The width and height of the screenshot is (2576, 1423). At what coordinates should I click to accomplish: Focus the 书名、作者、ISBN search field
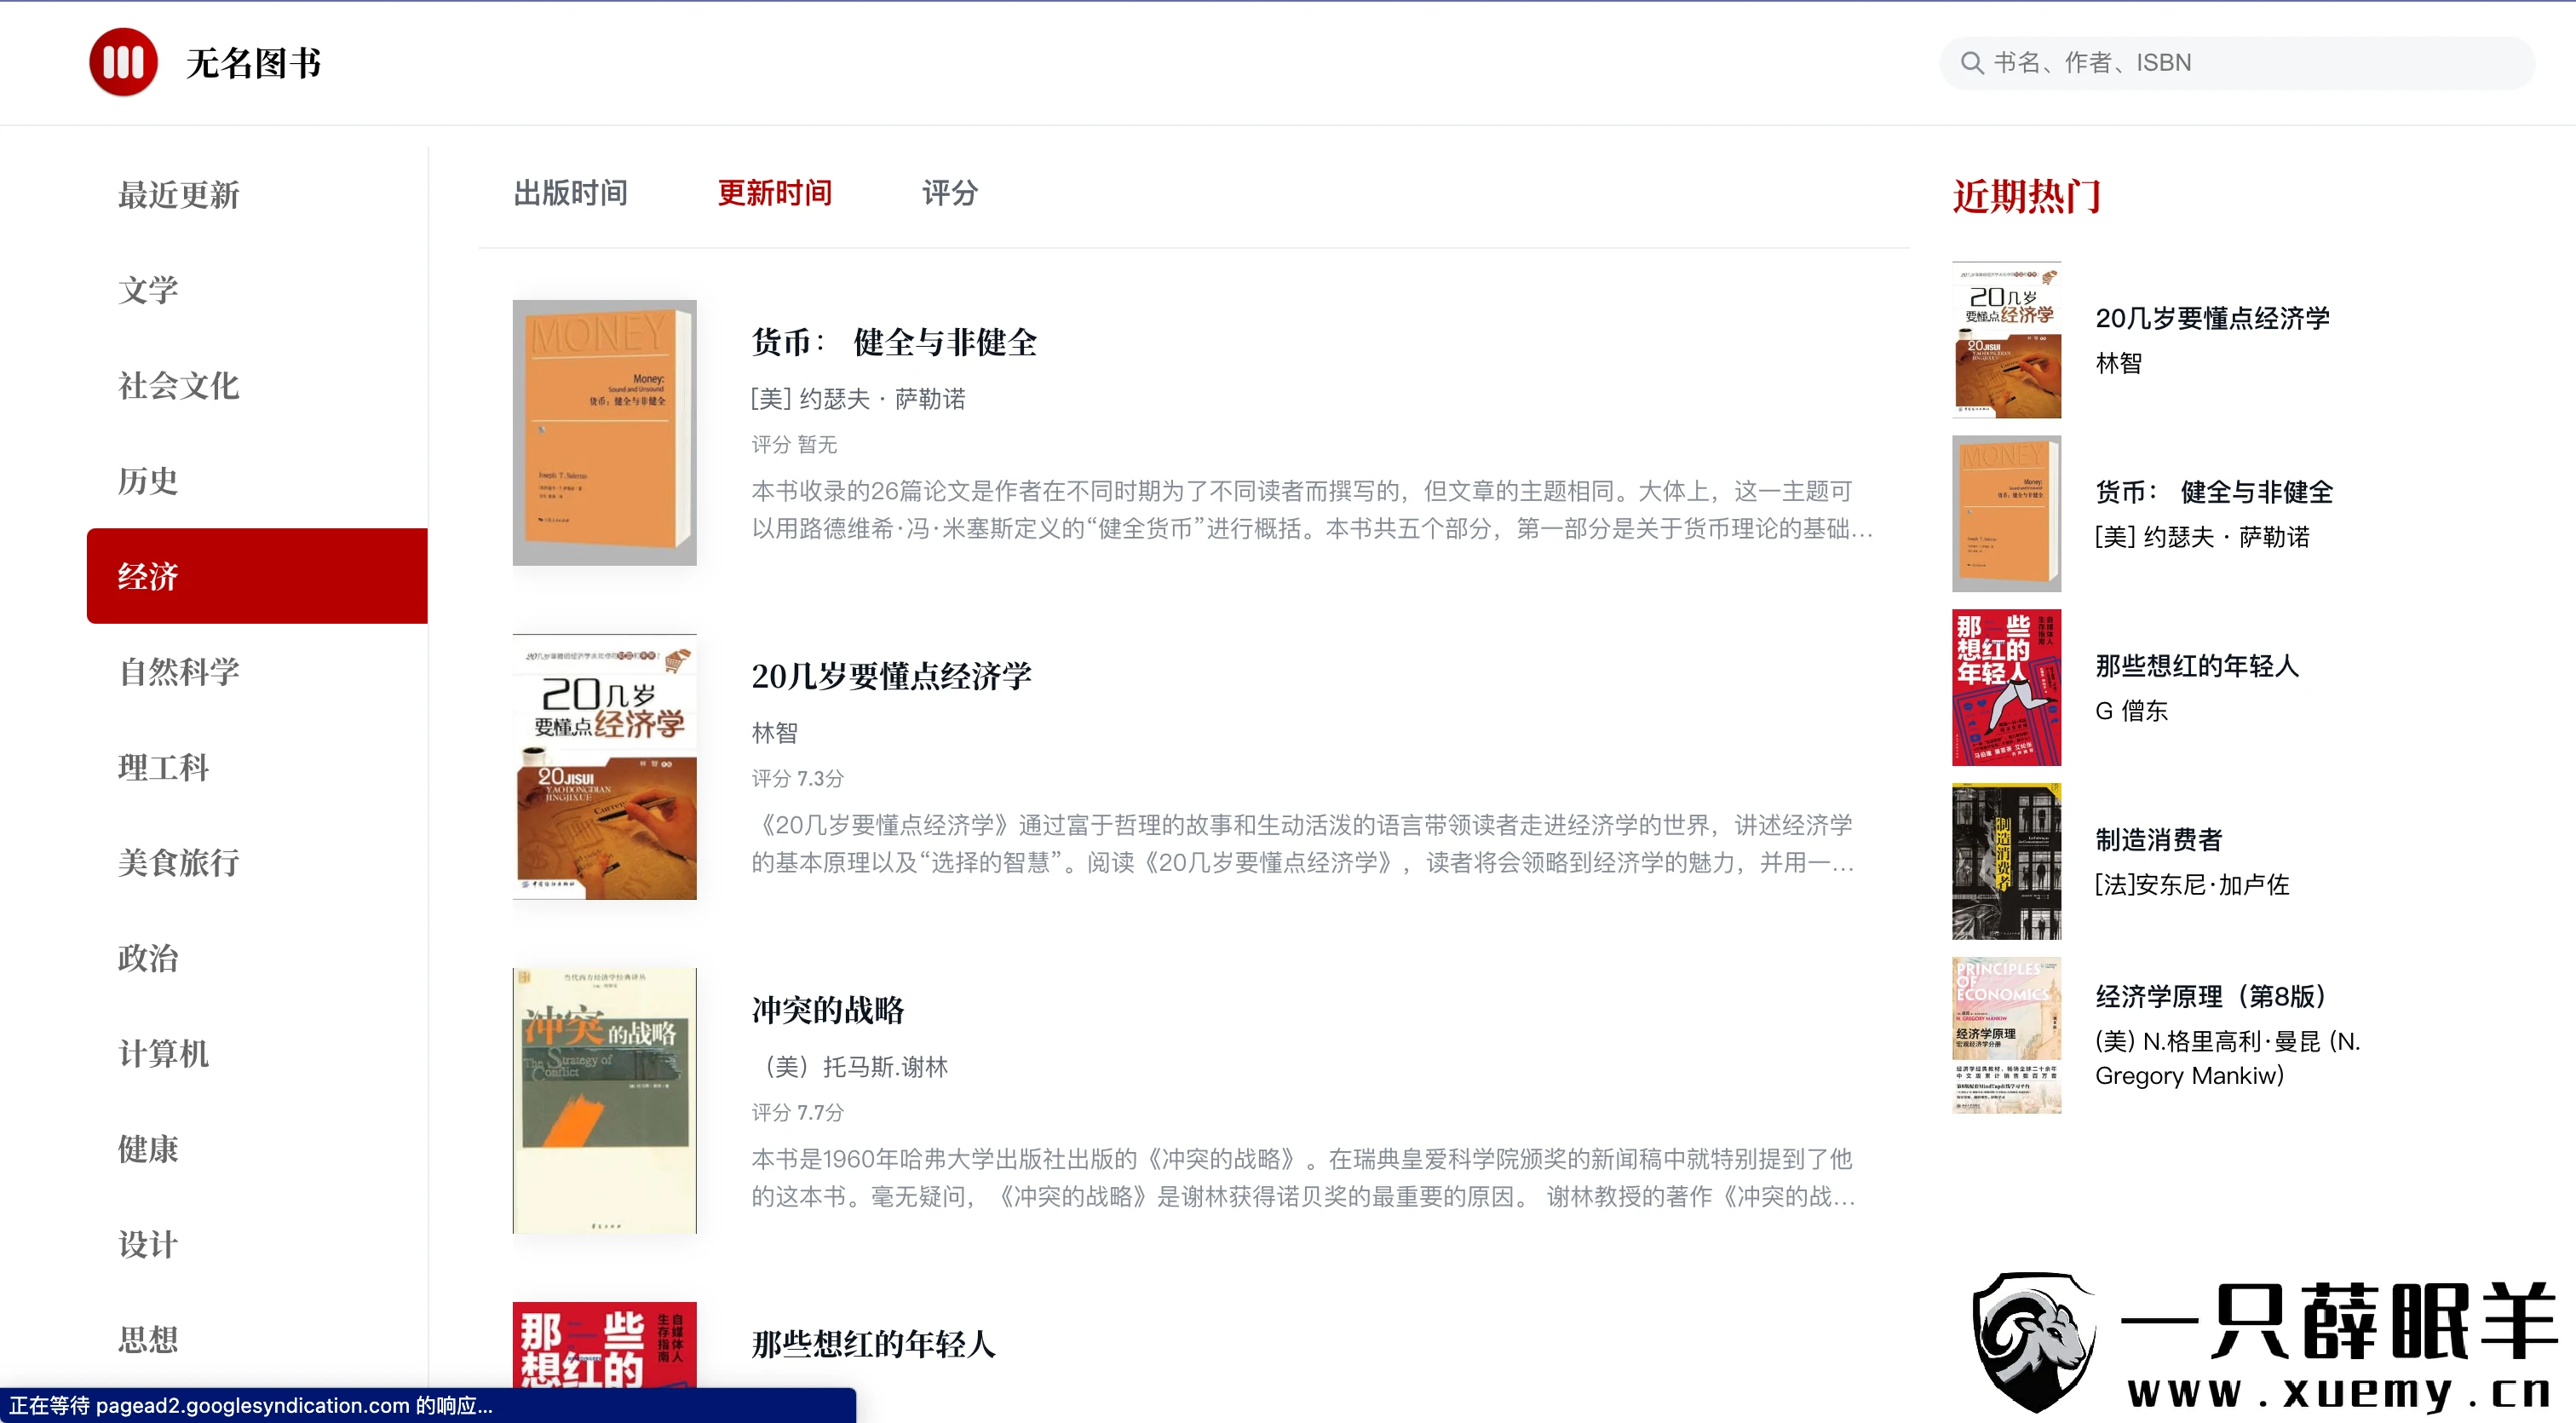click(x=2237, y=63)
